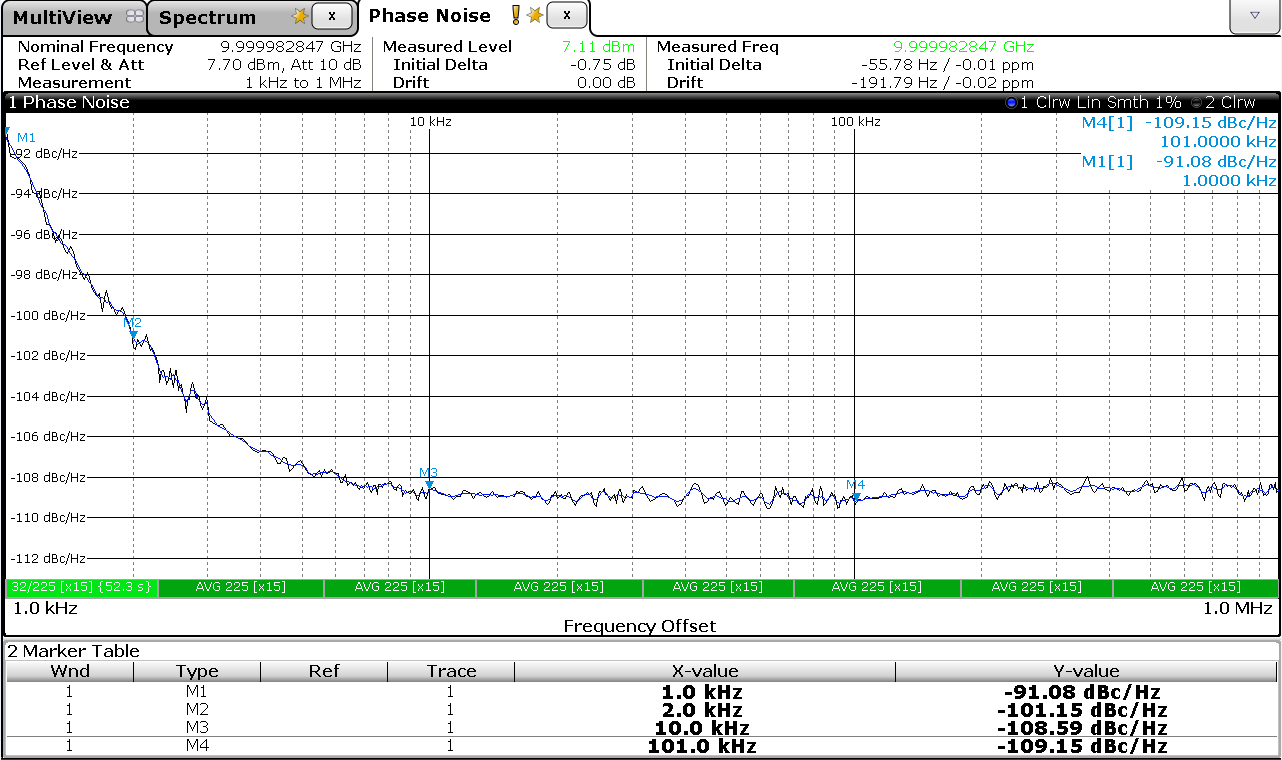Click the MultiView grid icon
Screen dimensions: 1282x760
134,17
